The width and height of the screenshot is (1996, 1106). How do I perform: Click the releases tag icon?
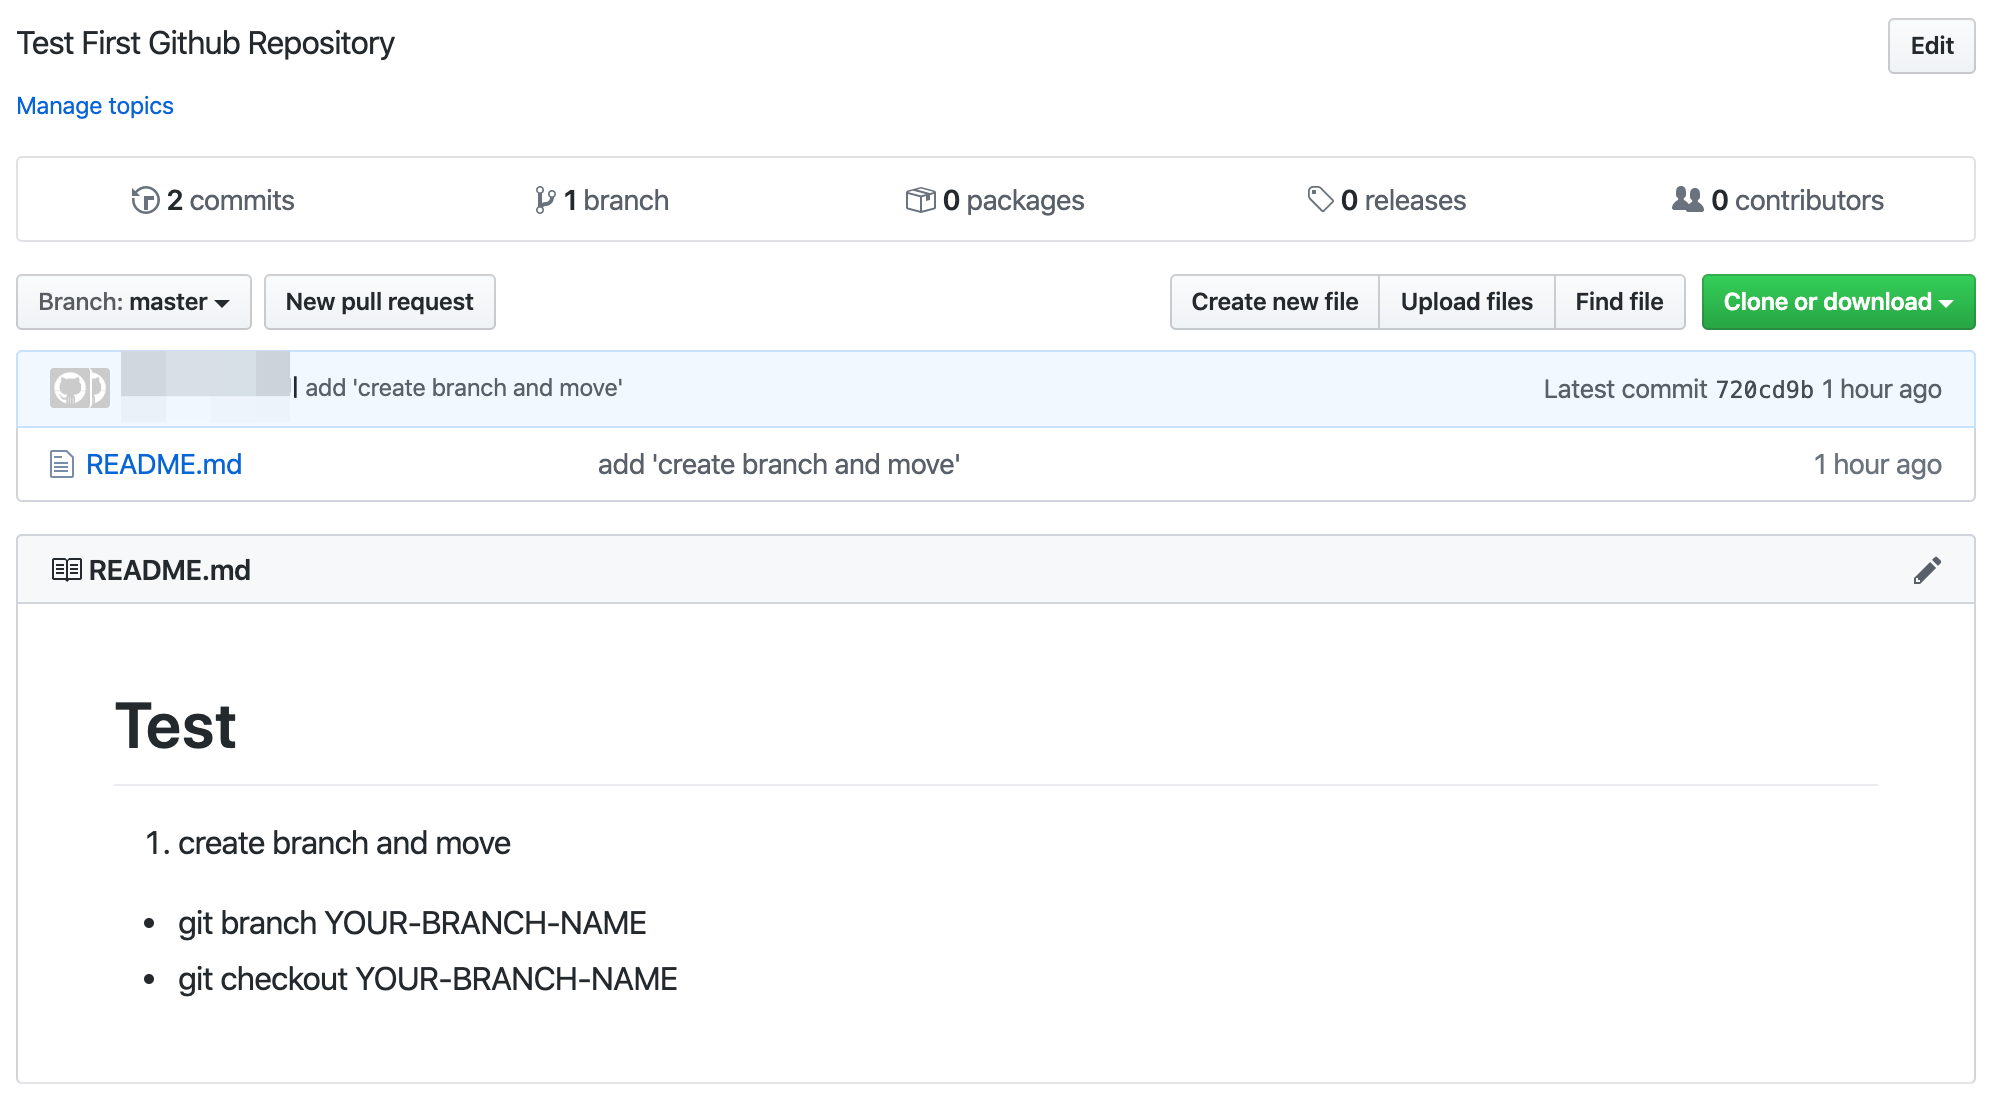pyautogui.click(x=1320, y=199)
